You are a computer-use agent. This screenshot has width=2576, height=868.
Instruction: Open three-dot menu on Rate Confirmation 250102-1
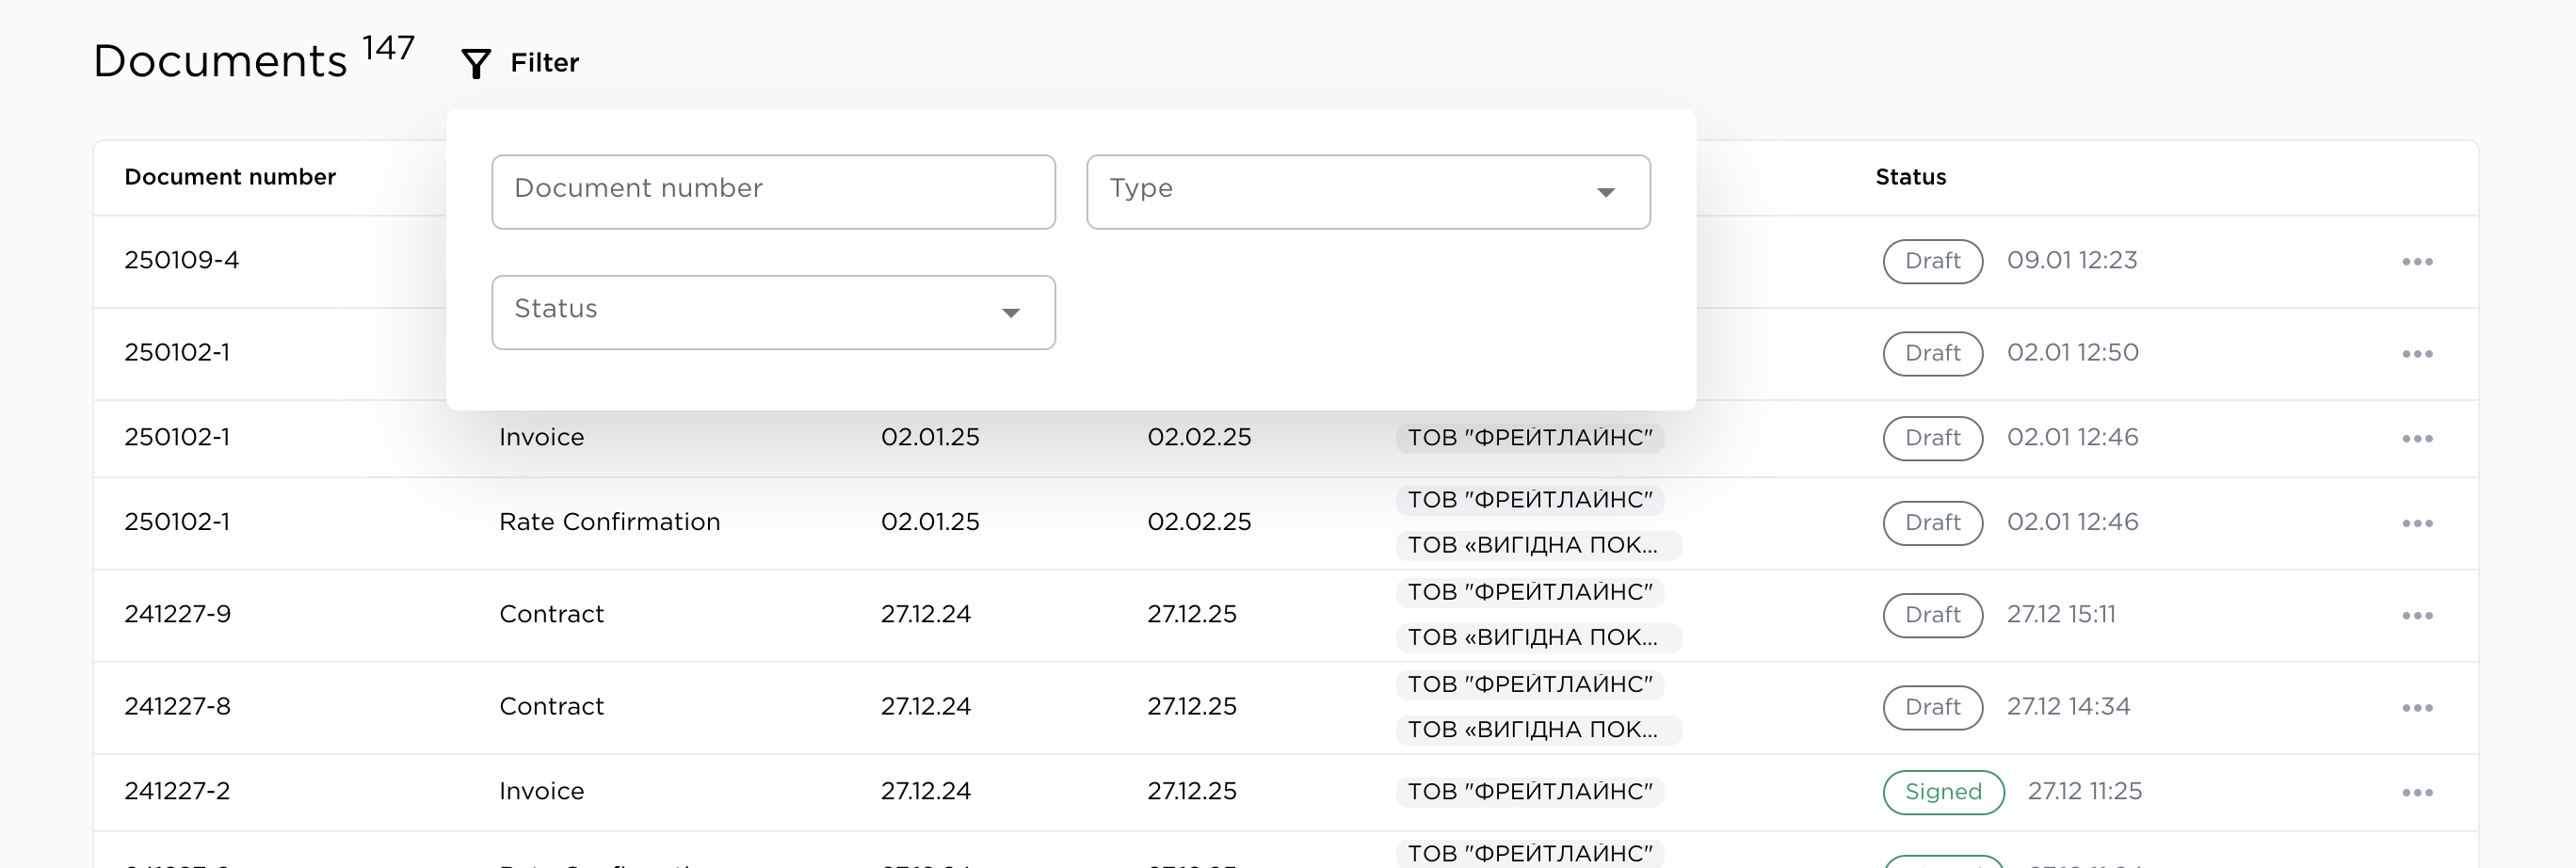coord(2417,524)
